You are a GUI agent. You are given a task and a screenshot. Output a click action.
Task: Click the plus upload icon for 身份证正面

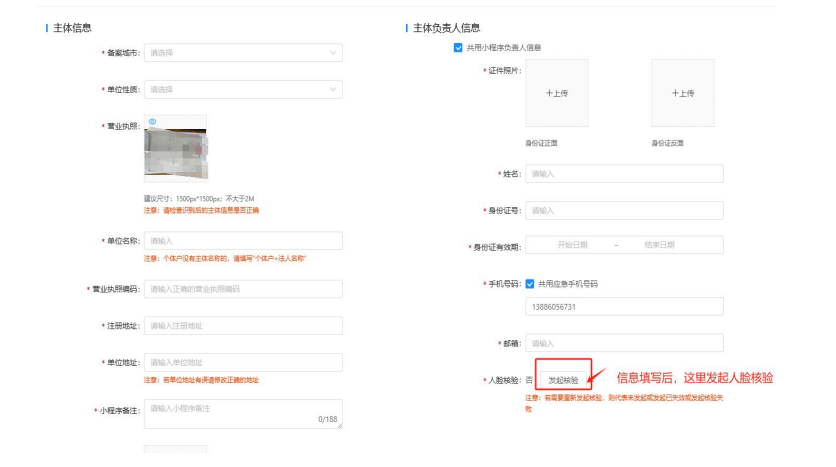556,93
